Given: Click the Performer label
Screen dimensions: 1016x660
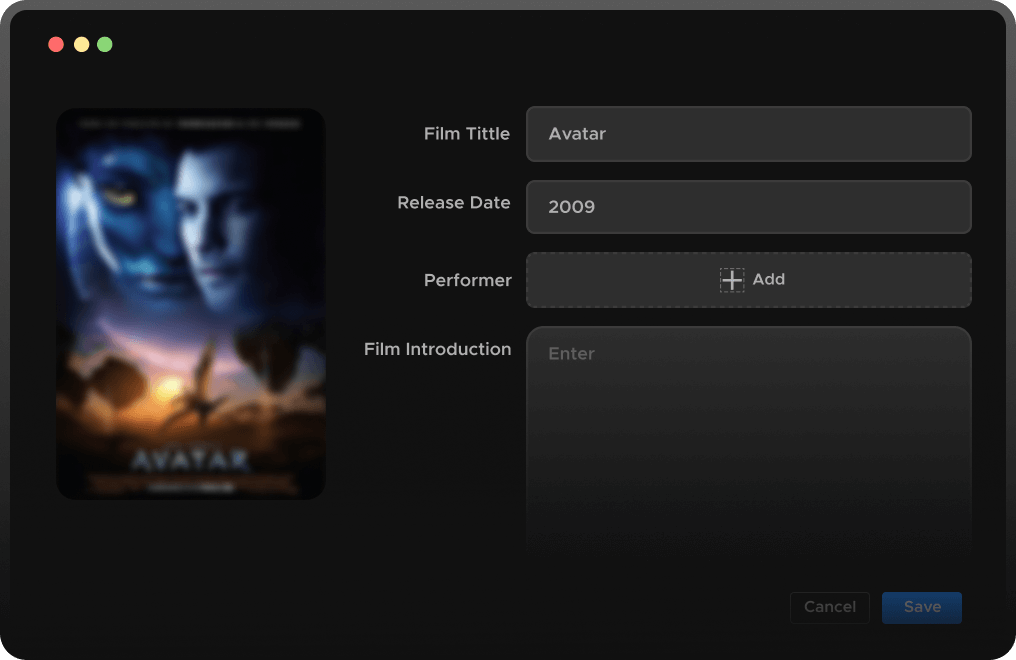Looking at the screenshot, I should 467,281.
